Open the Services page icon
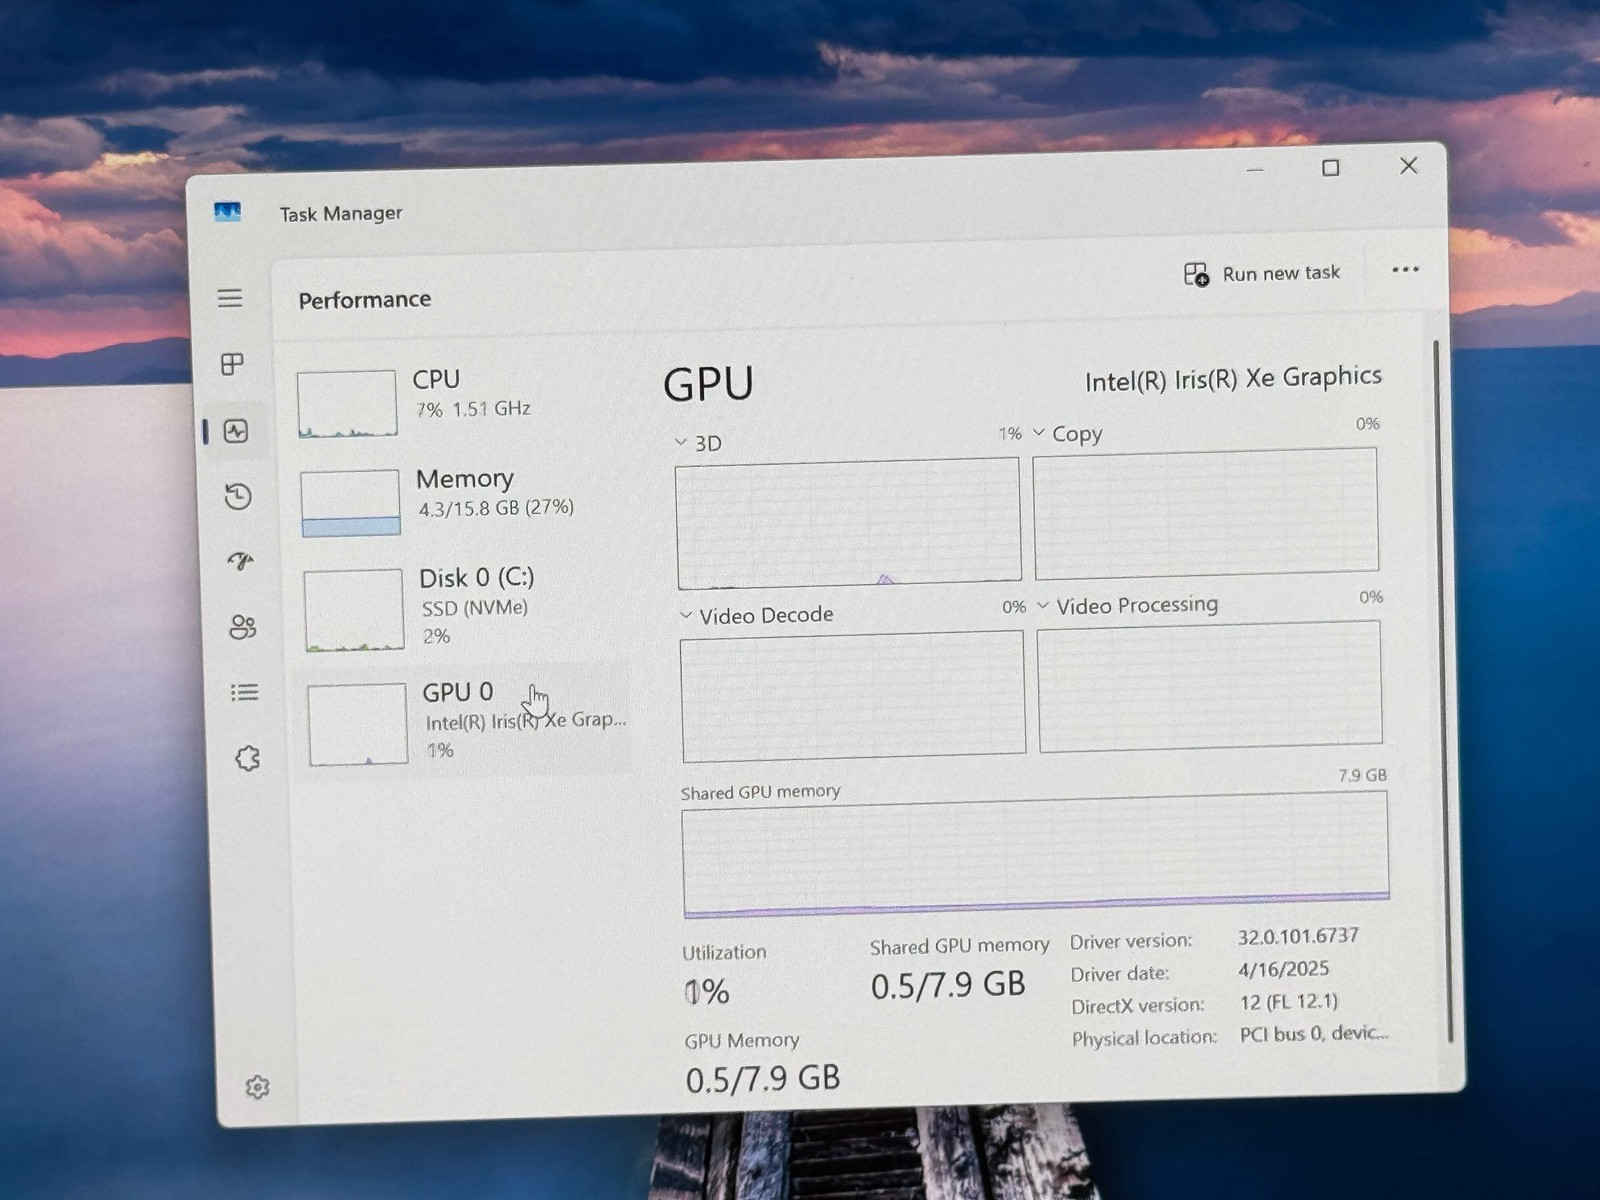 248,758
